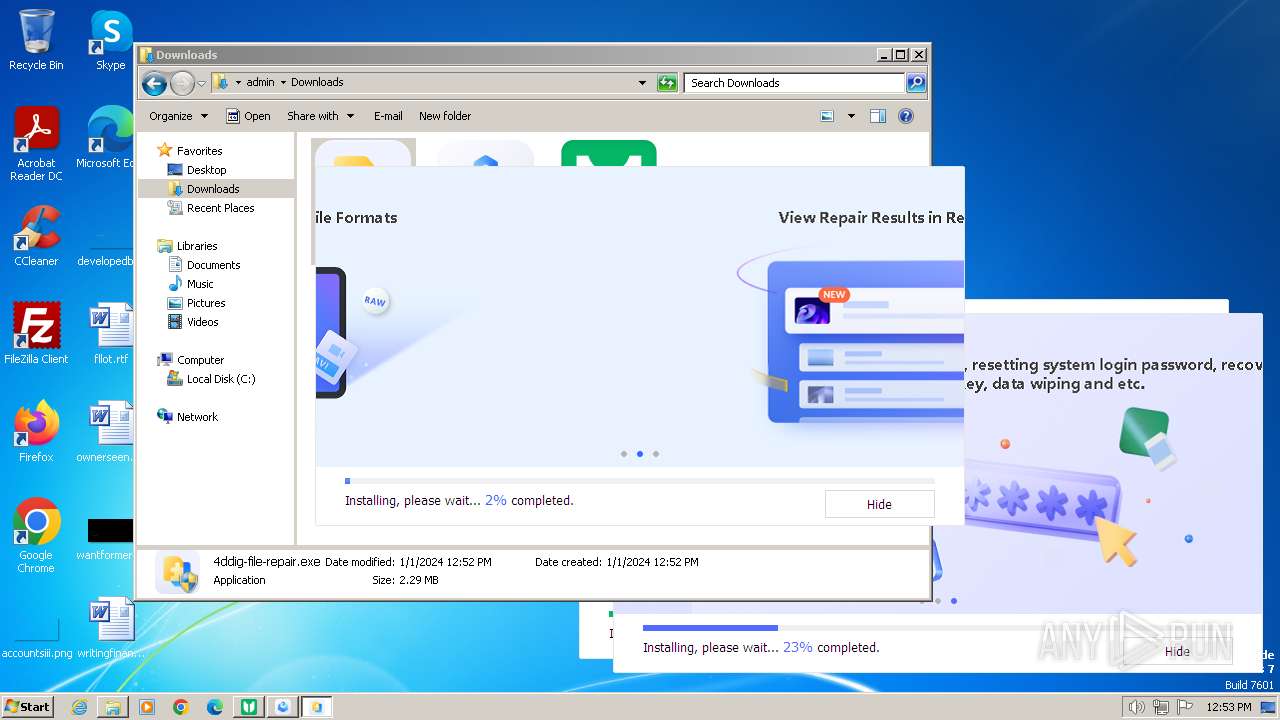This screenshot has height=720, width=1280.
Task: Select Desktop under Favorites
Action: tap(206, 170)
